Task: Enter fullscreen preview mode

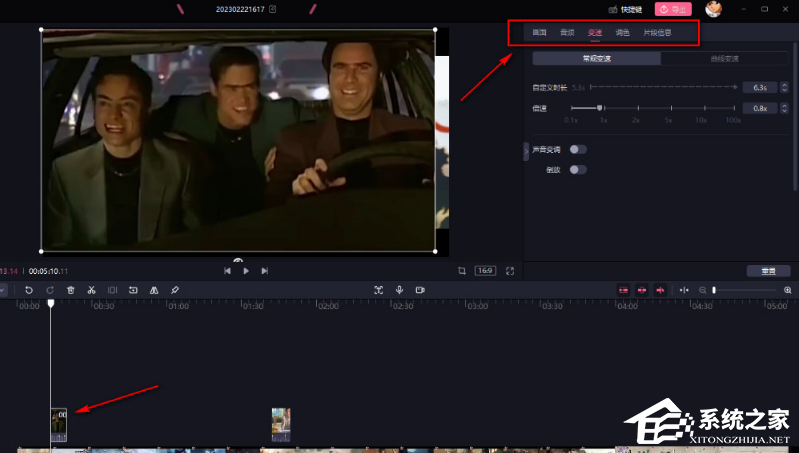Action: tap(510, 271)
